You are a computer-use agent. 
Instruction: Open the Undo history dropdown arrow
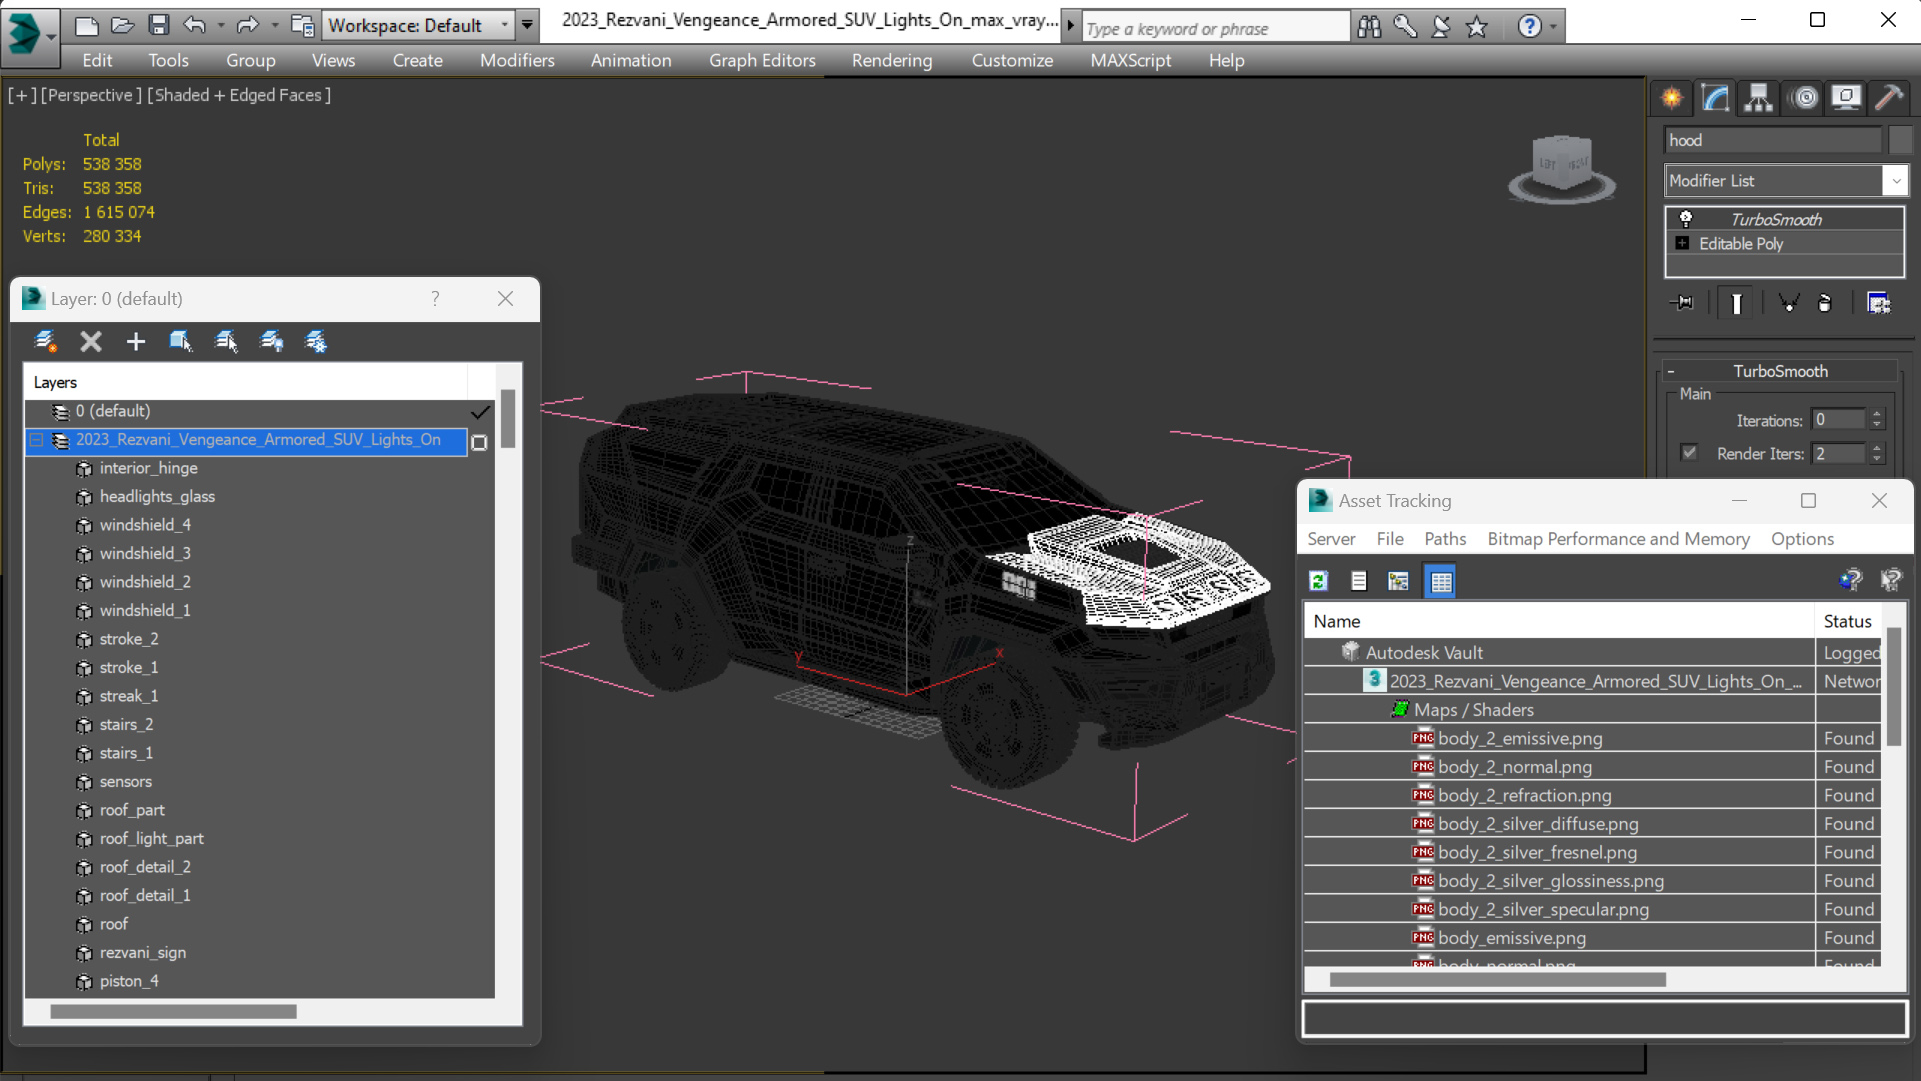220,25
